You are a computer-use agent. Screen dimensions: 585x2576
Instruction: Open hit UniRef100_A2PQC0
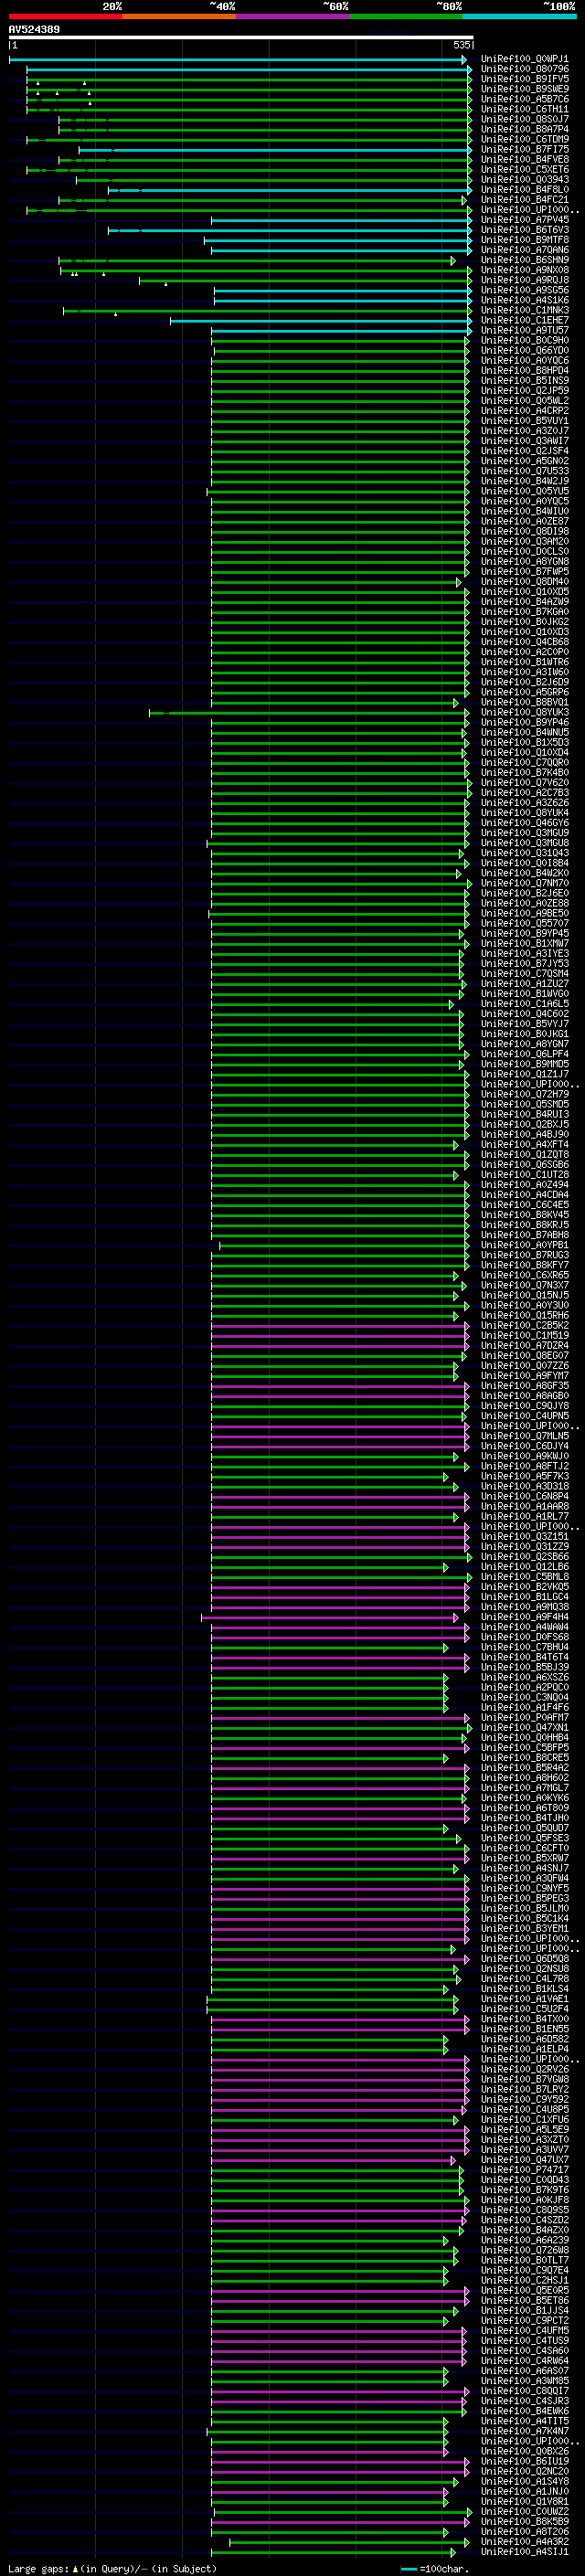point(525,1688)
